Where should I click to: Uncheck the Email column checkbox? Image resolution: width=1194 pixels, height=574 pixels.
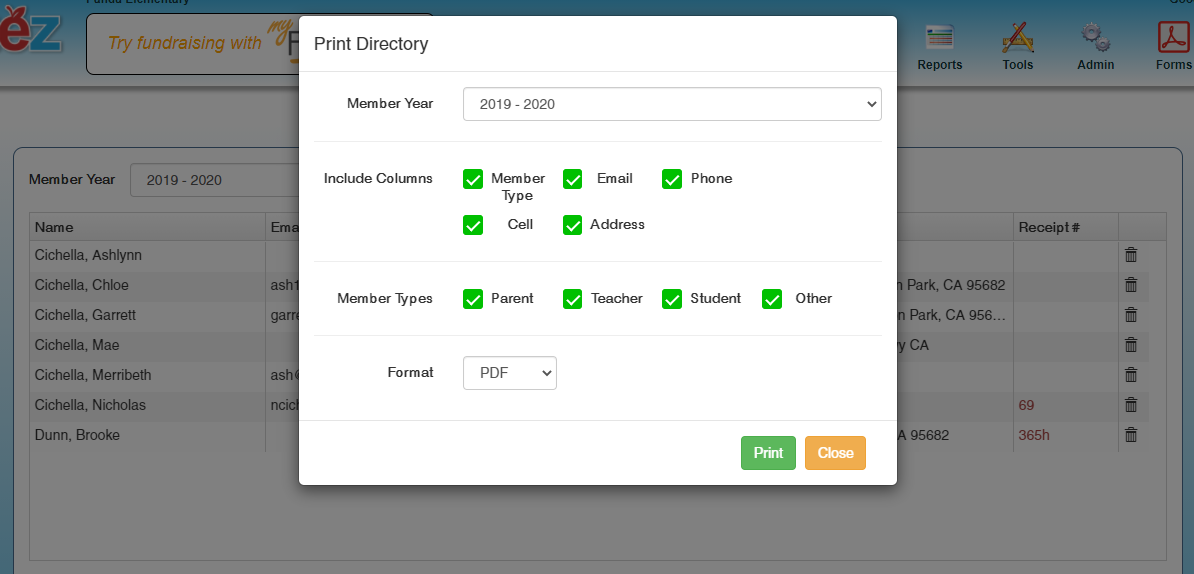pos(572,179)
